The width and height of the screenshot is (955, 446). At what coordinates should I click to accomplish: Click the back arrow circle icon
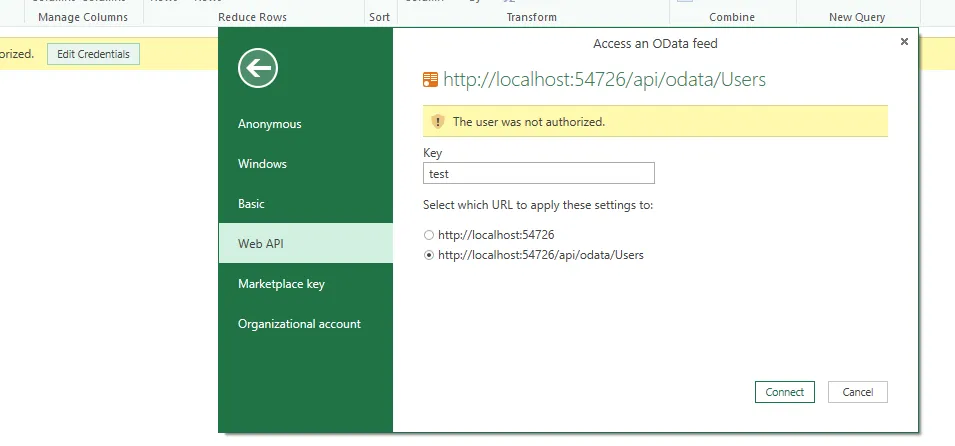click(x=258, y=68)
